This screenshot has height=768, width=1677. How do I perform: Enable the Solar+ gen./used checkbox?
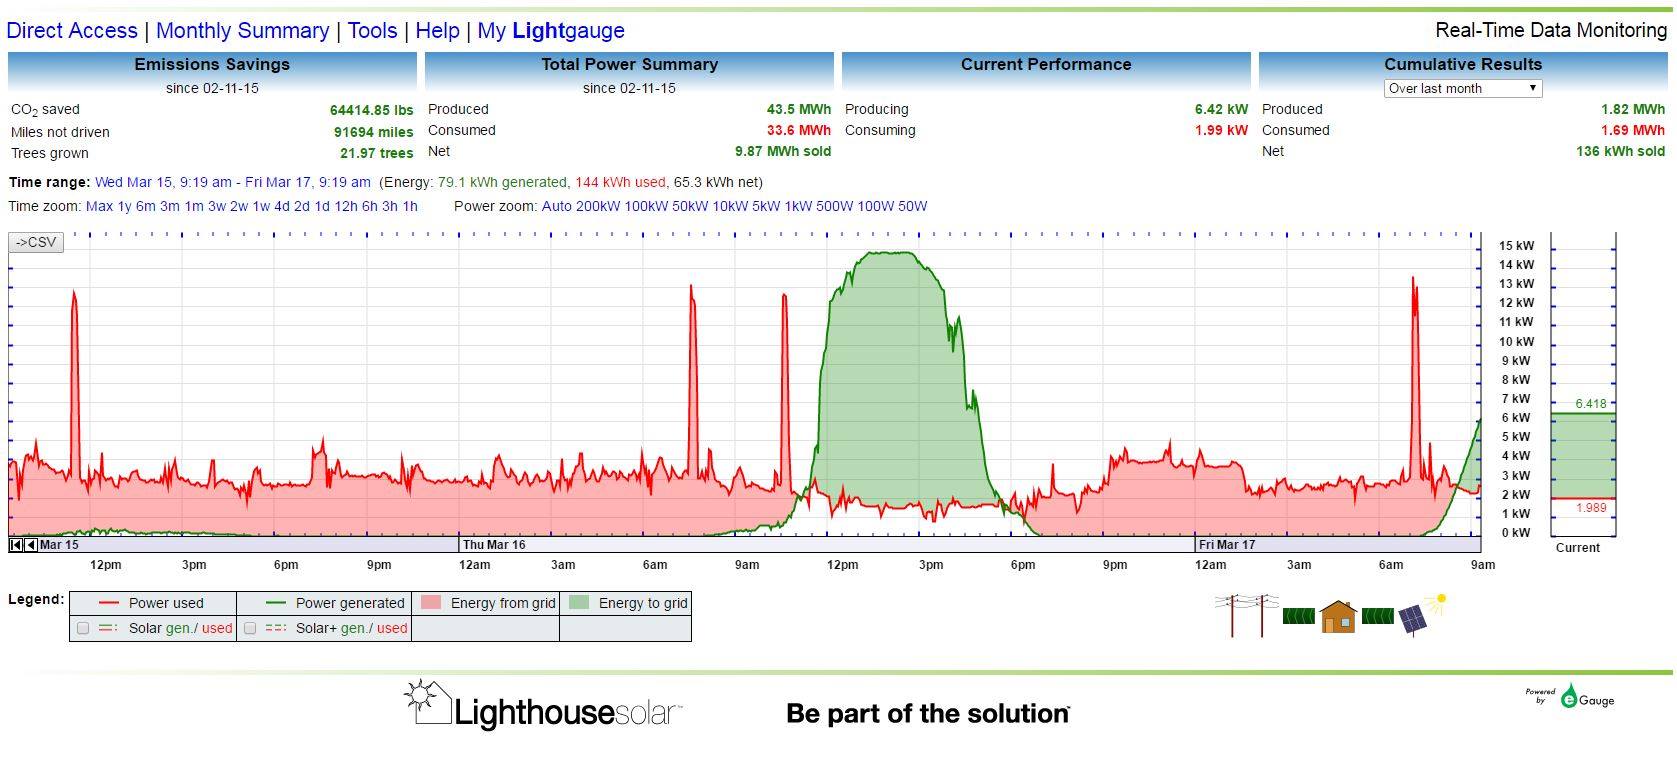tap(250, 628)
